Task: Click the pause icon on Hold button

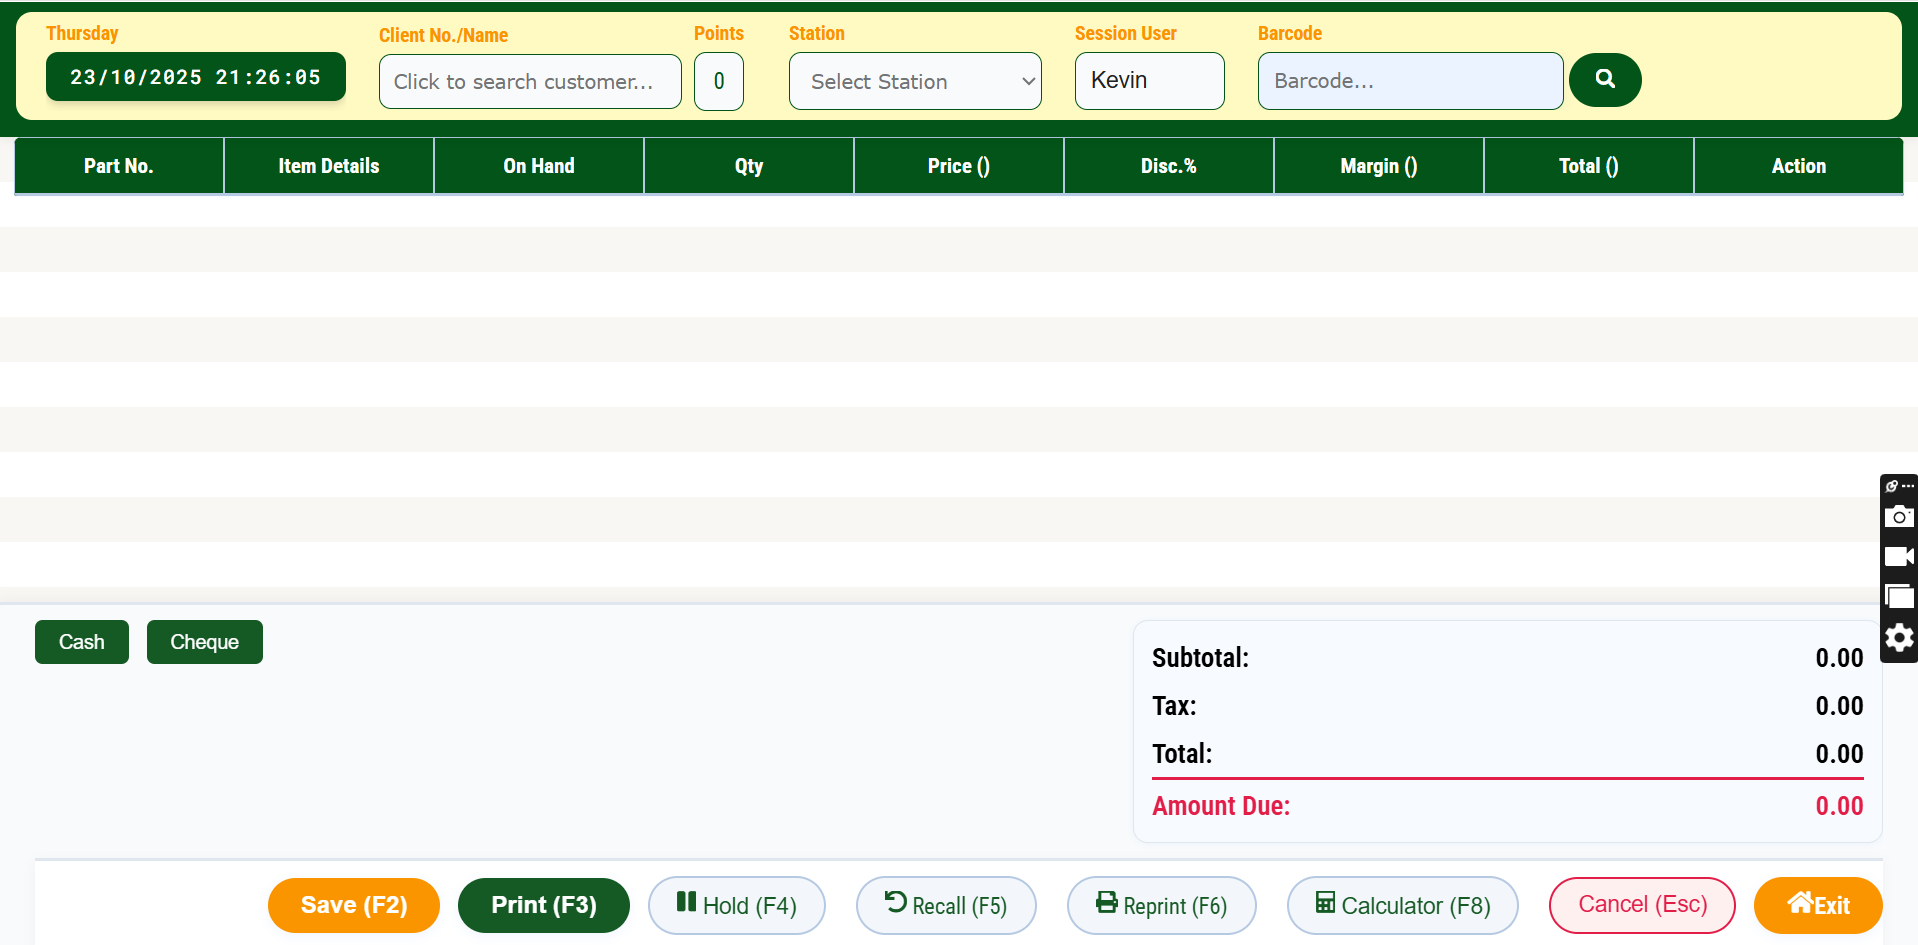Action: [684, 904]
